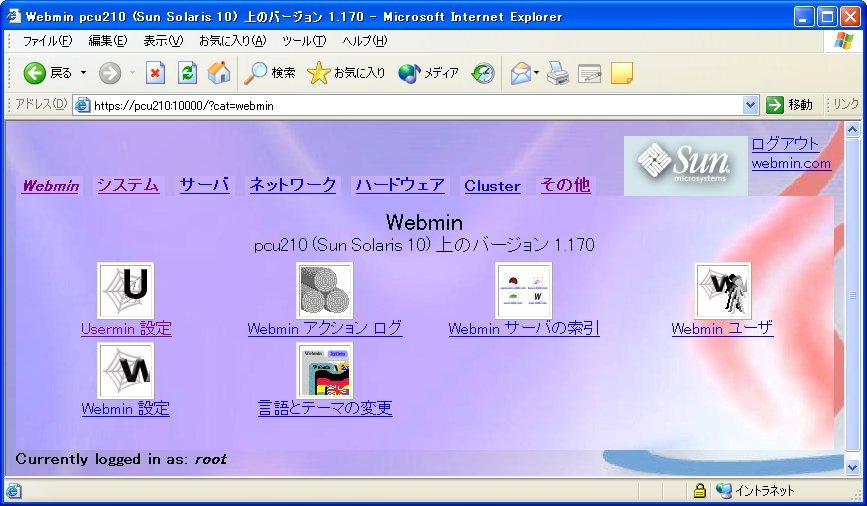Click the ログアウト link
The width and height of the screenshot is (867, 506).
785,144
